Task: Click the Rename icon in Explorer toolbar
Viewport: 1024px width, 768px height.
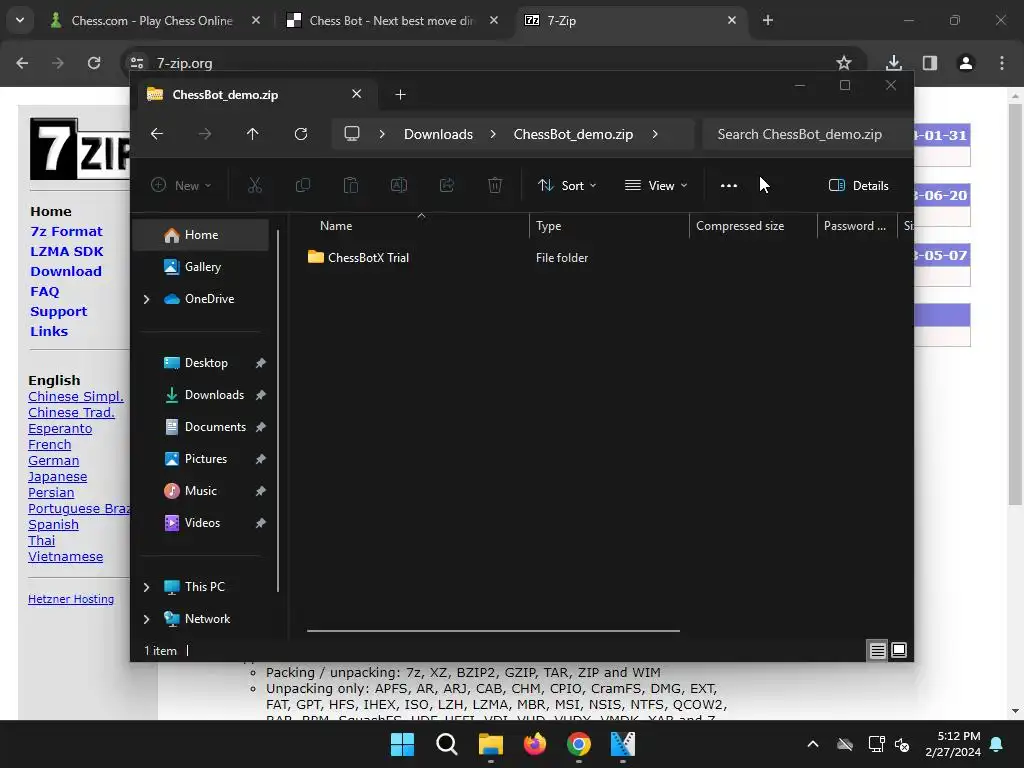Action: tap(398, 185)
